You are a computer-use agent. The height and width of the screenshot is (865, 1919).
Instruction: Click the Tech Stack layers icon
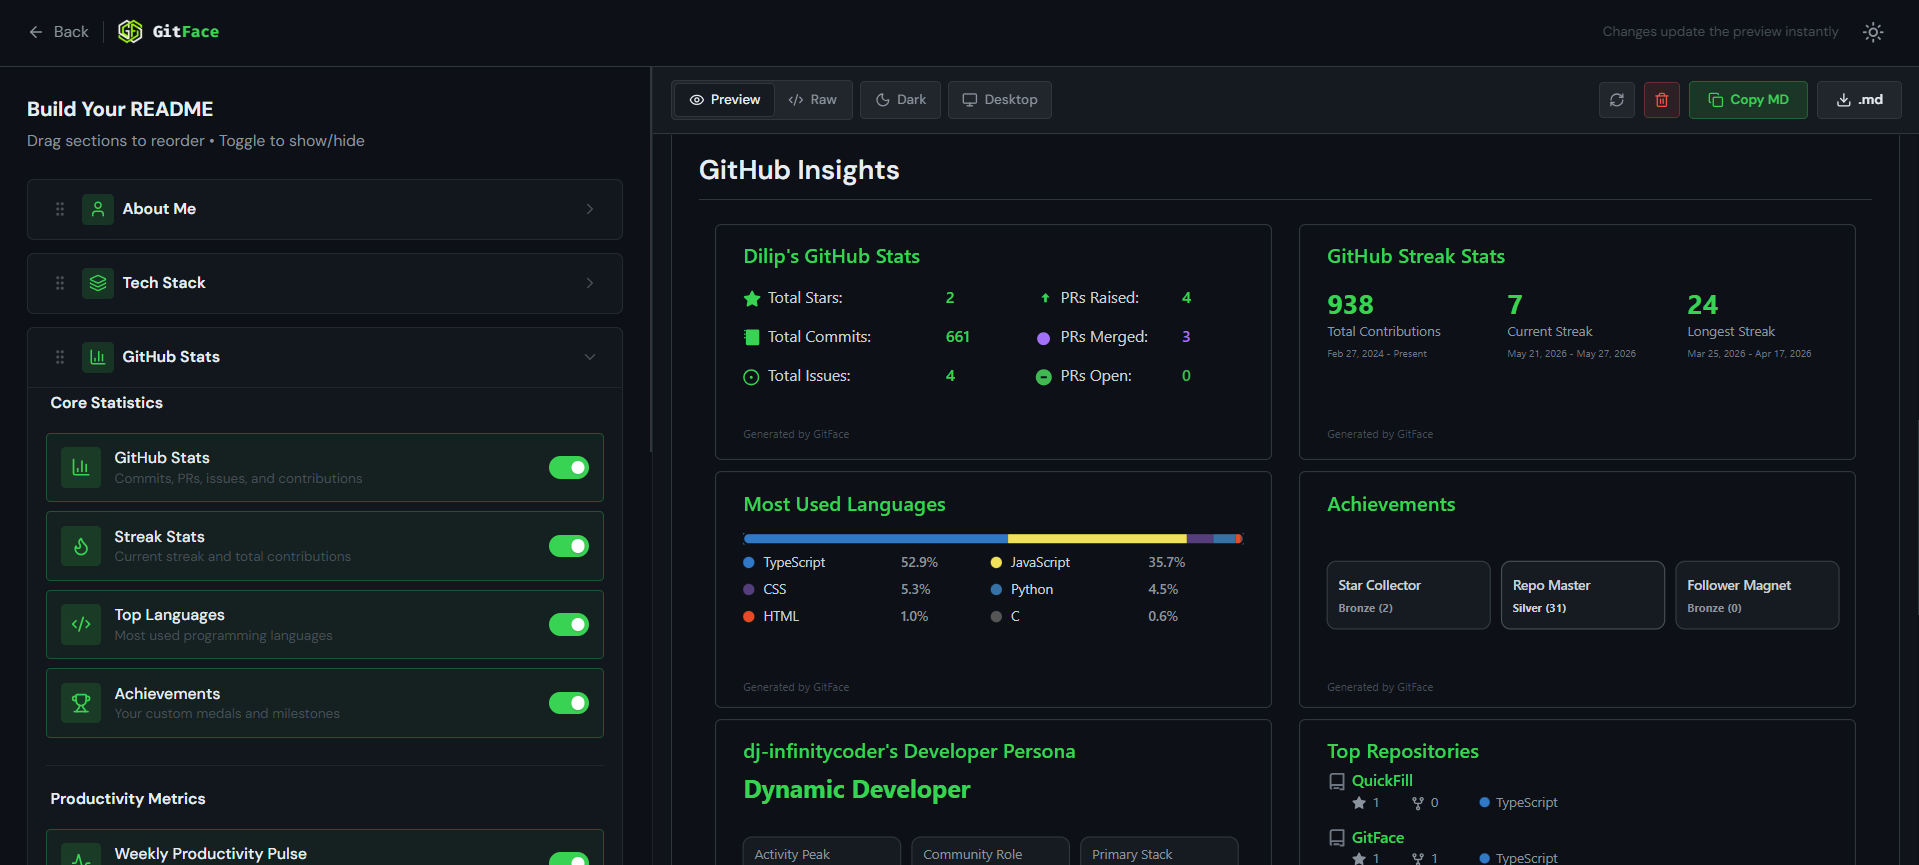(98, 283)
